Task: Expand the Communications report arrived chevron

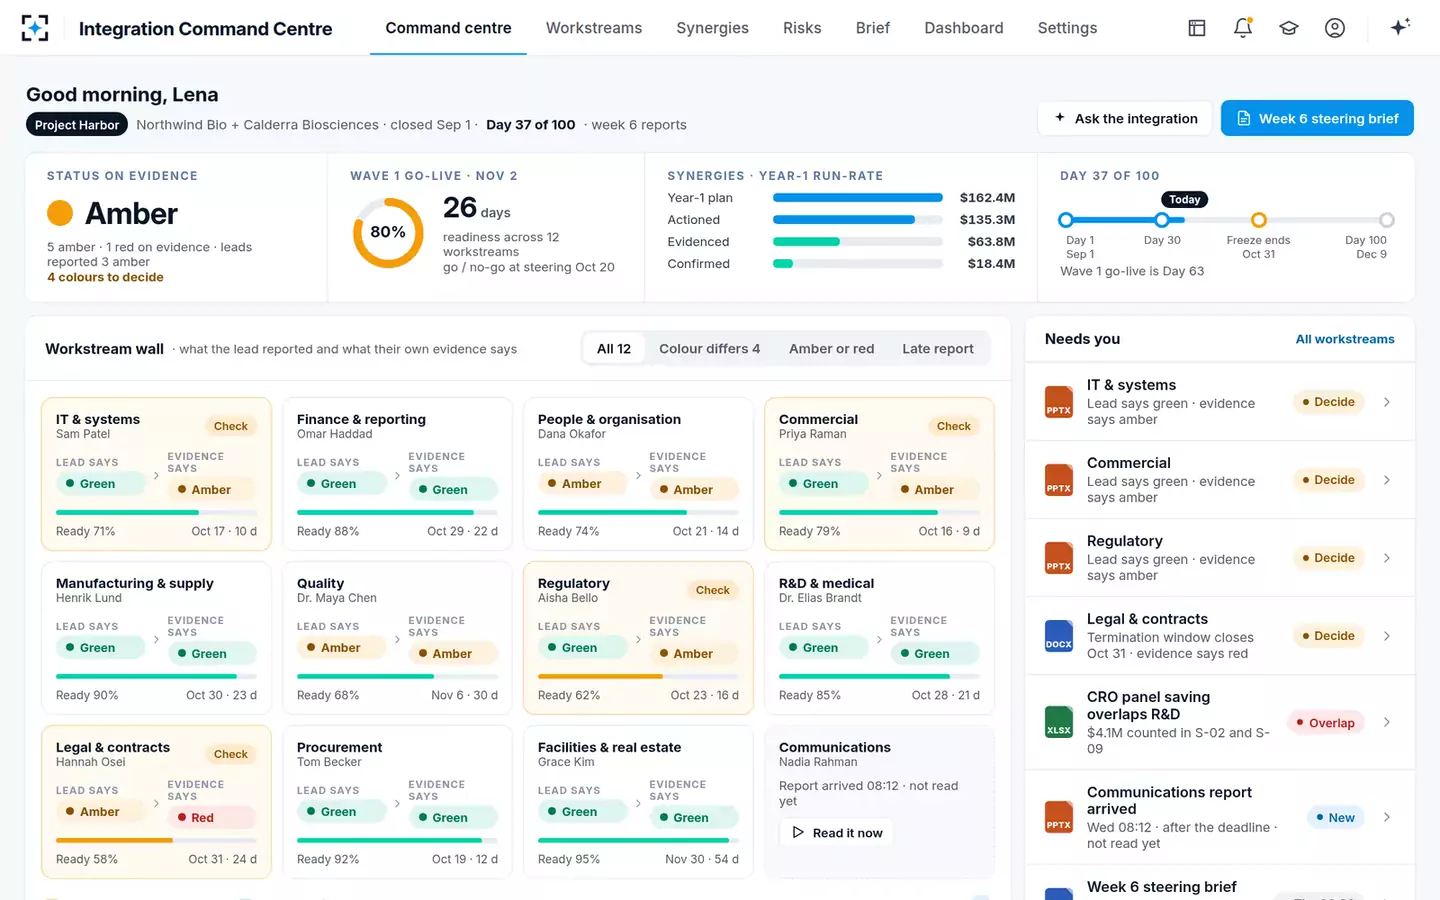Action: (x=1387, y=817)
